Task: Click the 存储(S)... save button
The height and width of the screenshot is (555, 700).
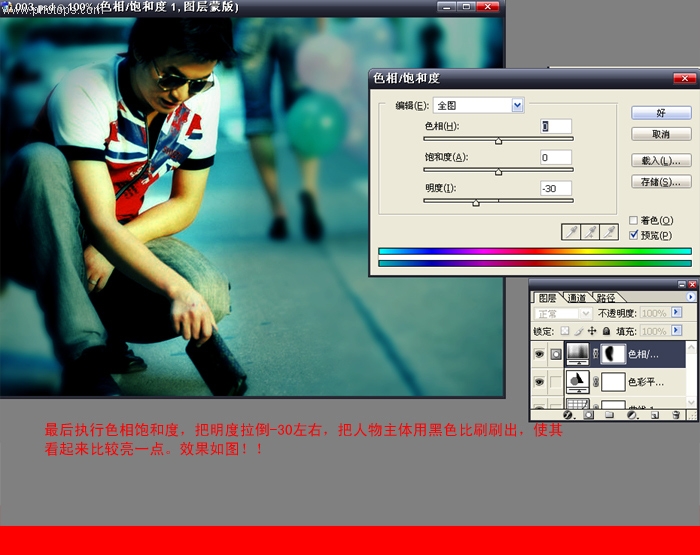Action: pos(661,182)
